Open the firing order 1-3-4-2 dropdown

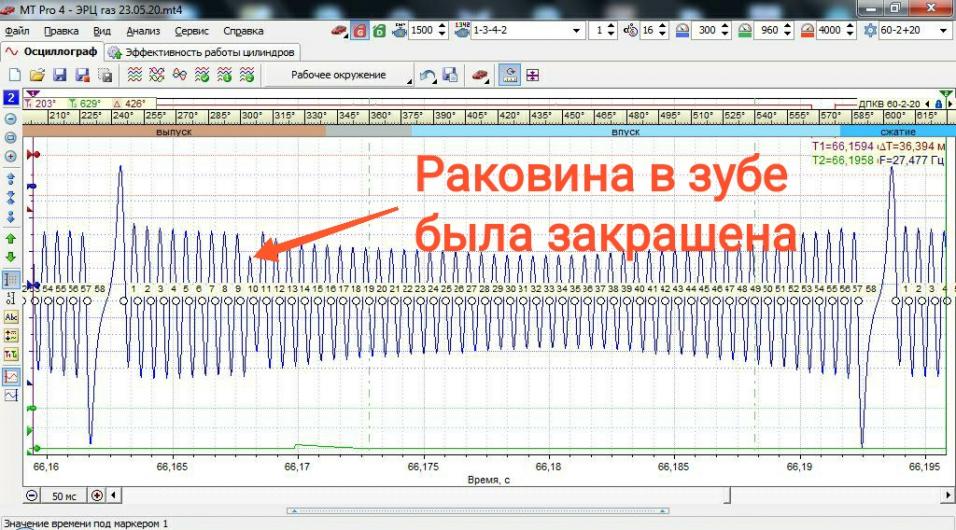click(575, 31)
